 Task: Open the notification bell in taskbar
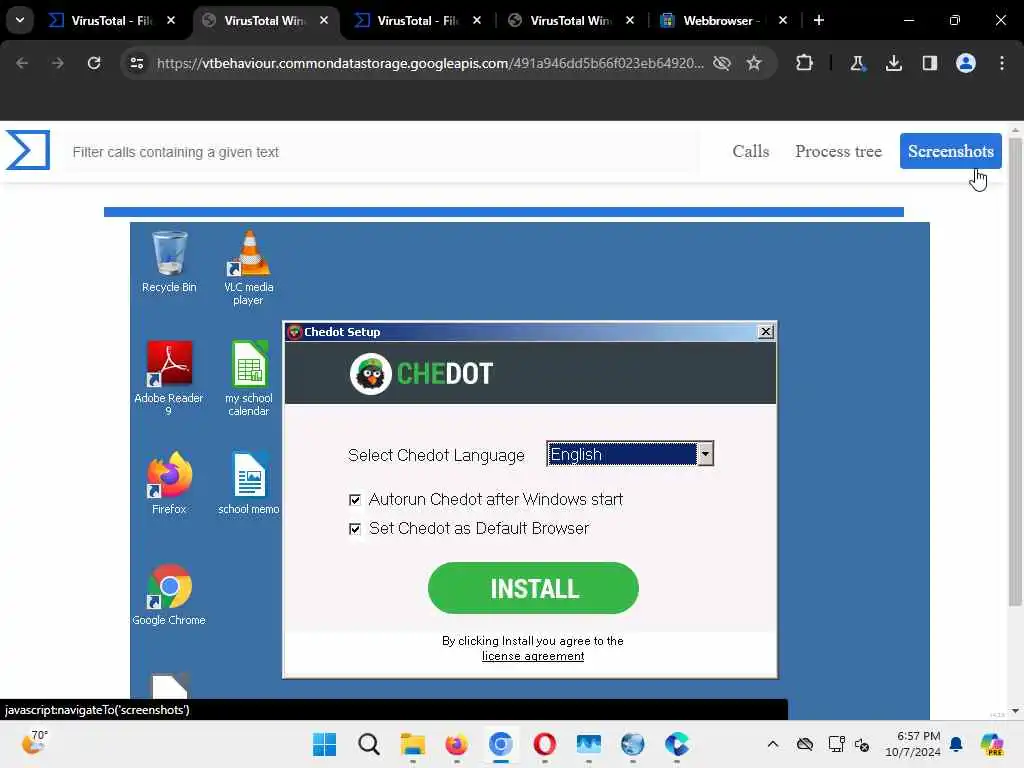(x=956, y=744)
